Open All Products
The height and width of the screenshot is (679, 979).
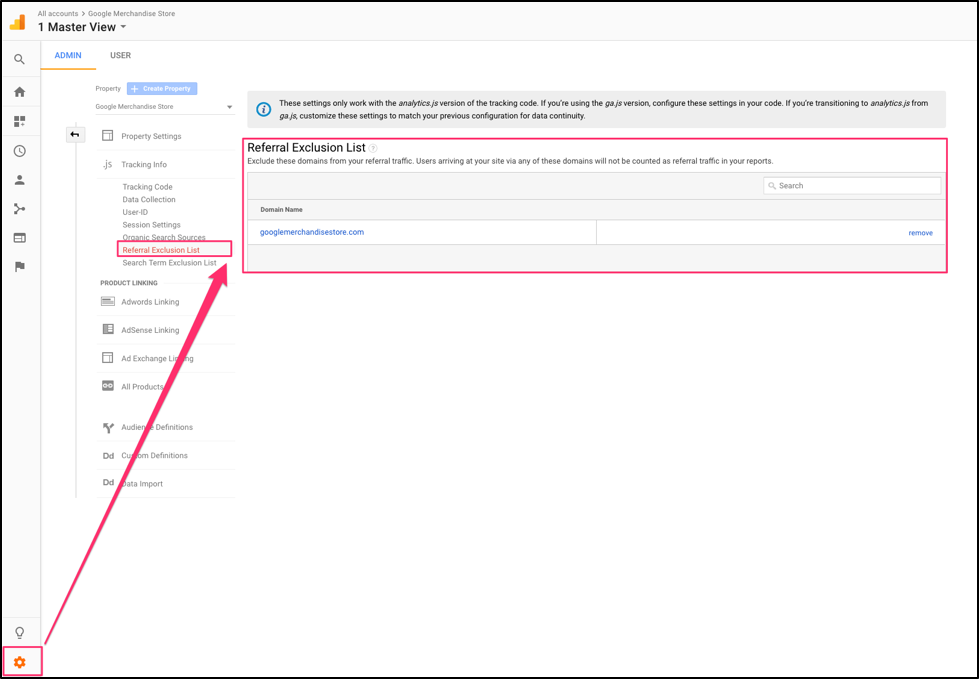pos(142,387)
